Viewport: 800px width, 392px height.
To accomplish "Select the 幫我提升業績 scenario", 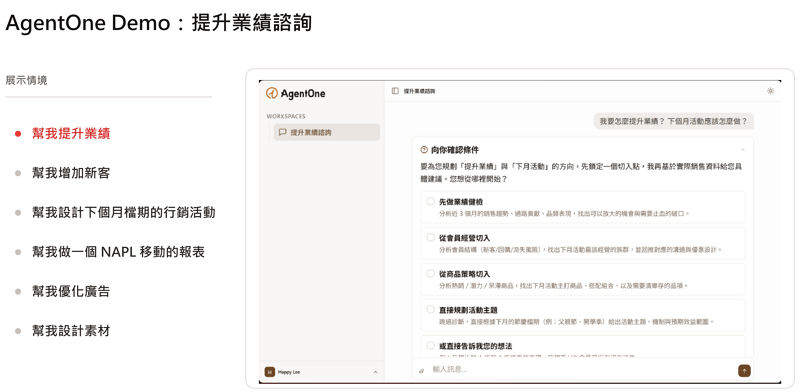I will (71, 134).
